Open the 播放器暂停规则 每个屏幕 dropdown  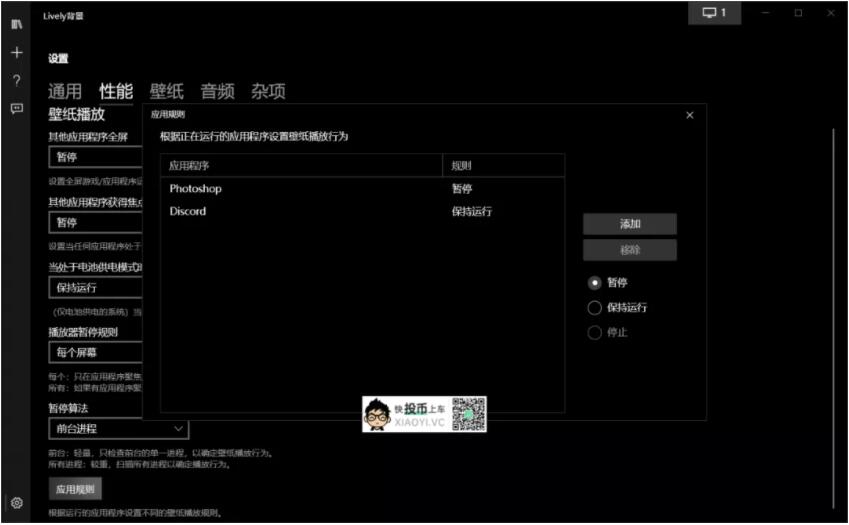(95, 353)
